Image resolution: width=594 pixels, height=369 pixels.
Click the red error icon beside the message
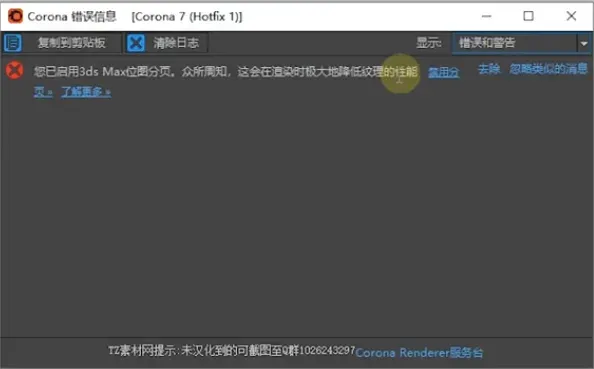click(15, 70)
